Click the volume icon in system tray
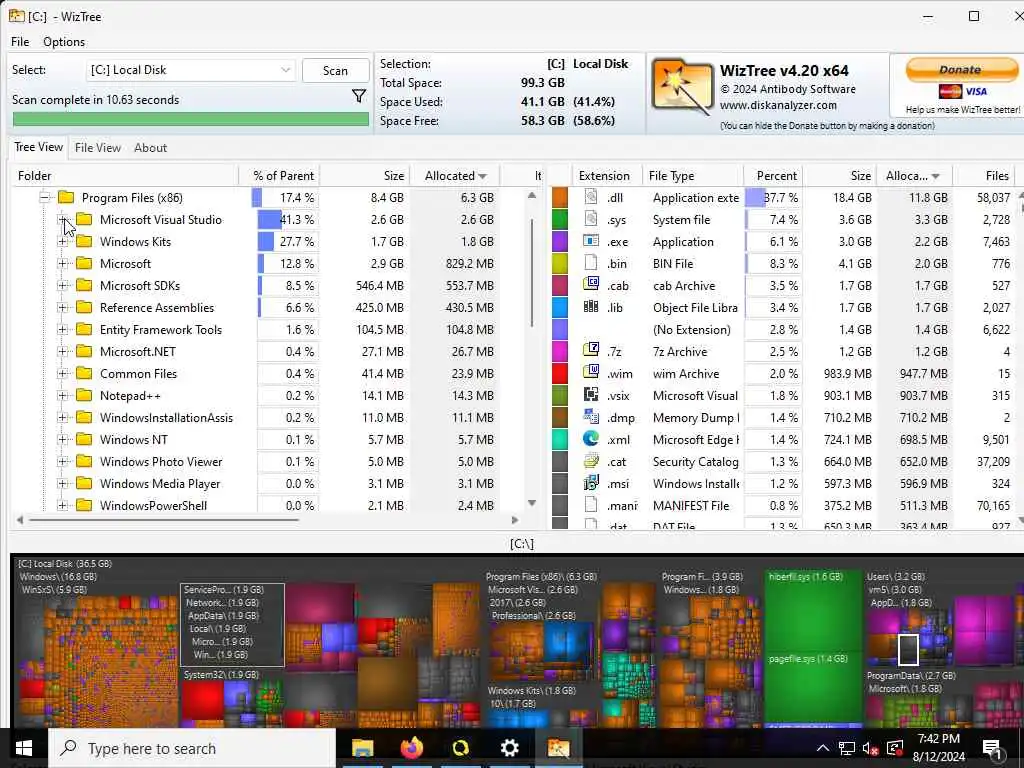Image resolution: width=1024 pixels, height=768 pixels. [x=870, y=748]
